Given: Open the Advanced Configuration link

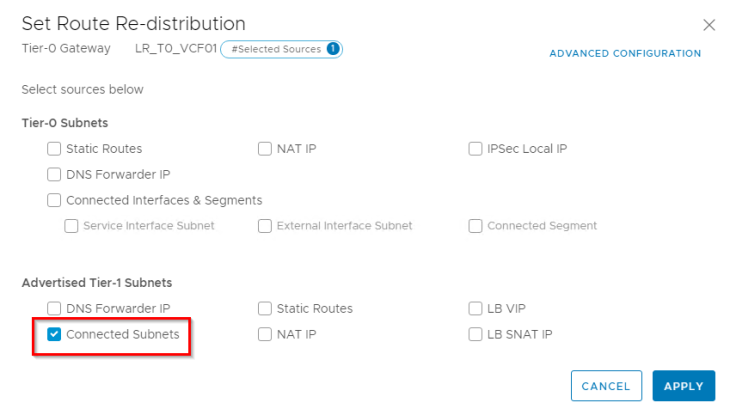Looking at the screenshot, I should (x=625, y=53).
